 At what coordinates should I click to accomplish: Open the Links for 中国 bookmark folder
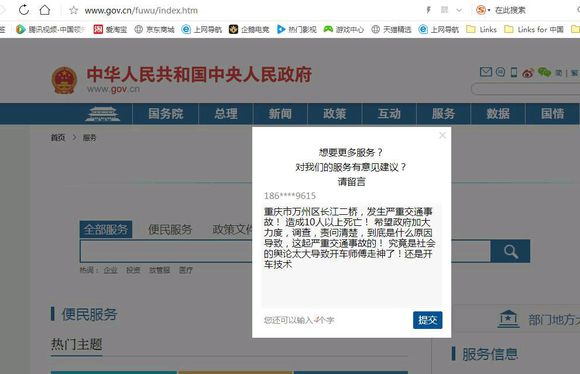pyautogui.click(x=534, y=29)
